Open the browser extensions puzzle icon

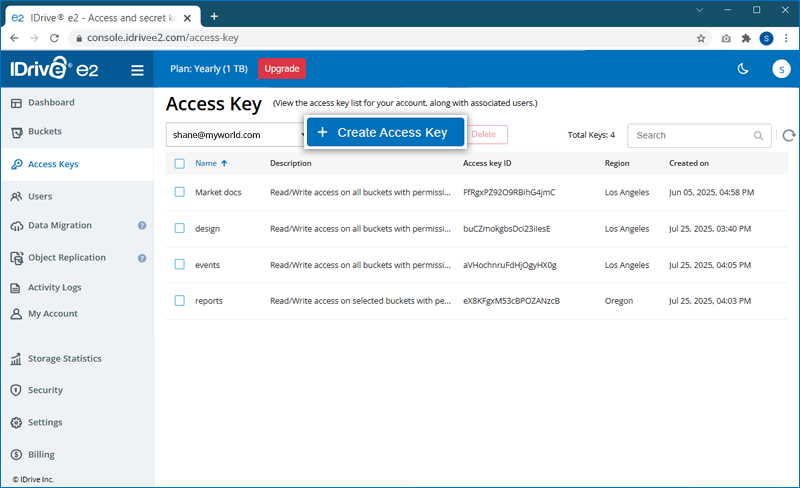coord(746,38)
